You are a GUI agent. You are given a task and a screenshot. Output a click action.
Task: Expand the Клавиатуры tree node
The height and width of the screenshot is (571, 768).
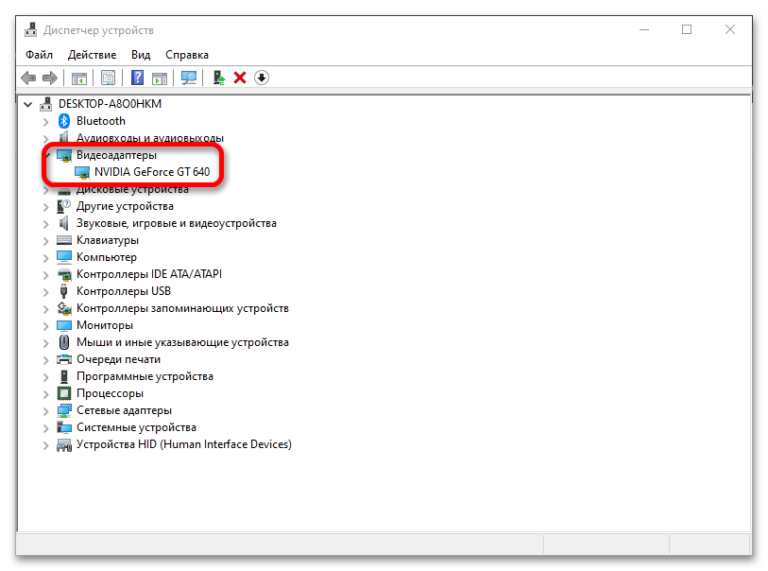coord(46,240)
